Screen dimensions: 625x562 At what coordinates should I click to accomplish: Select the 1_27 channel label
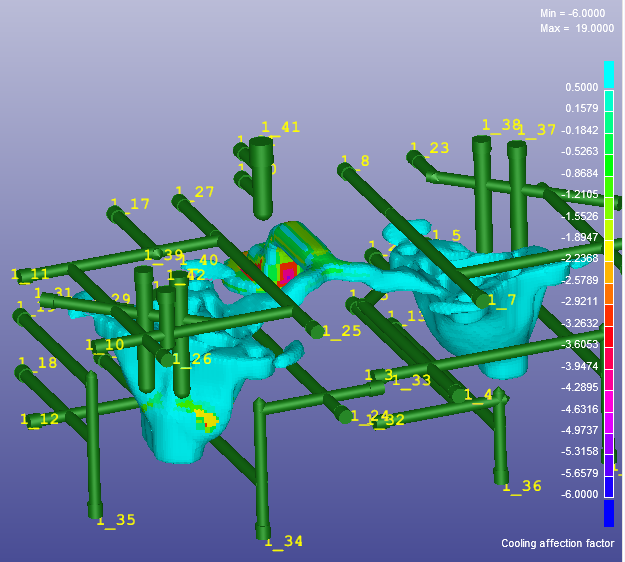pos(195,192)
